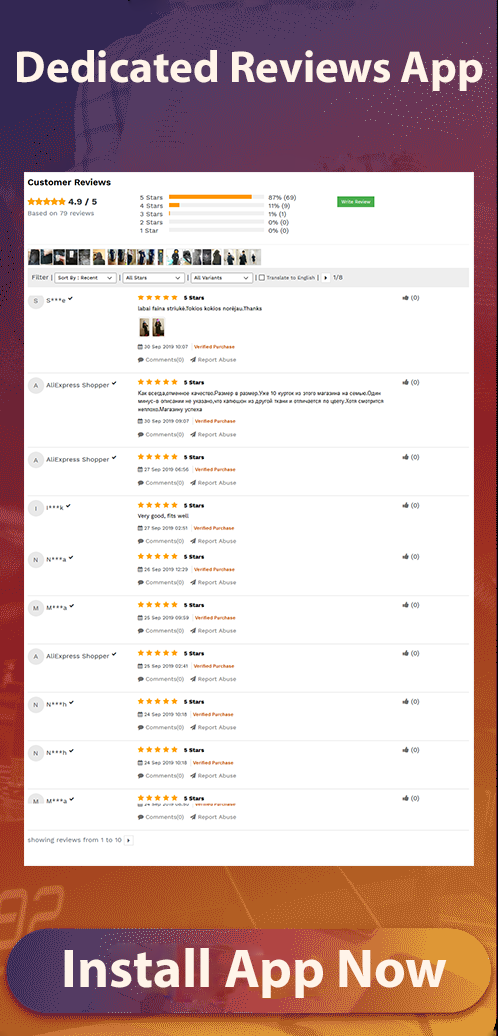This screenshot has width=498, height=1036.
Task: Click Verified Purchase beside 30 Sep 2019 10:07
Action: (214, 347)
